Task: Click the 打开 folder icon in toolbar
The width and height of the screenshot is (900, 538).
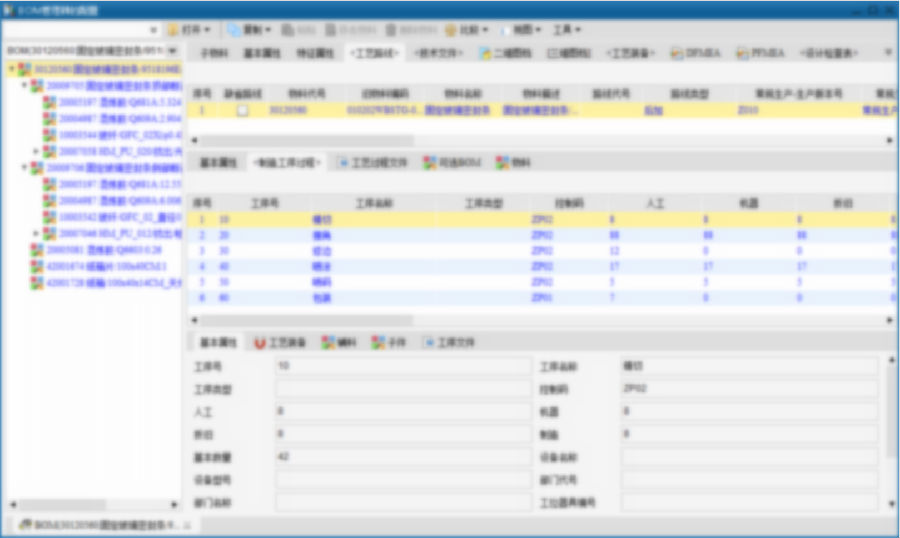Action: click(173, 29)
